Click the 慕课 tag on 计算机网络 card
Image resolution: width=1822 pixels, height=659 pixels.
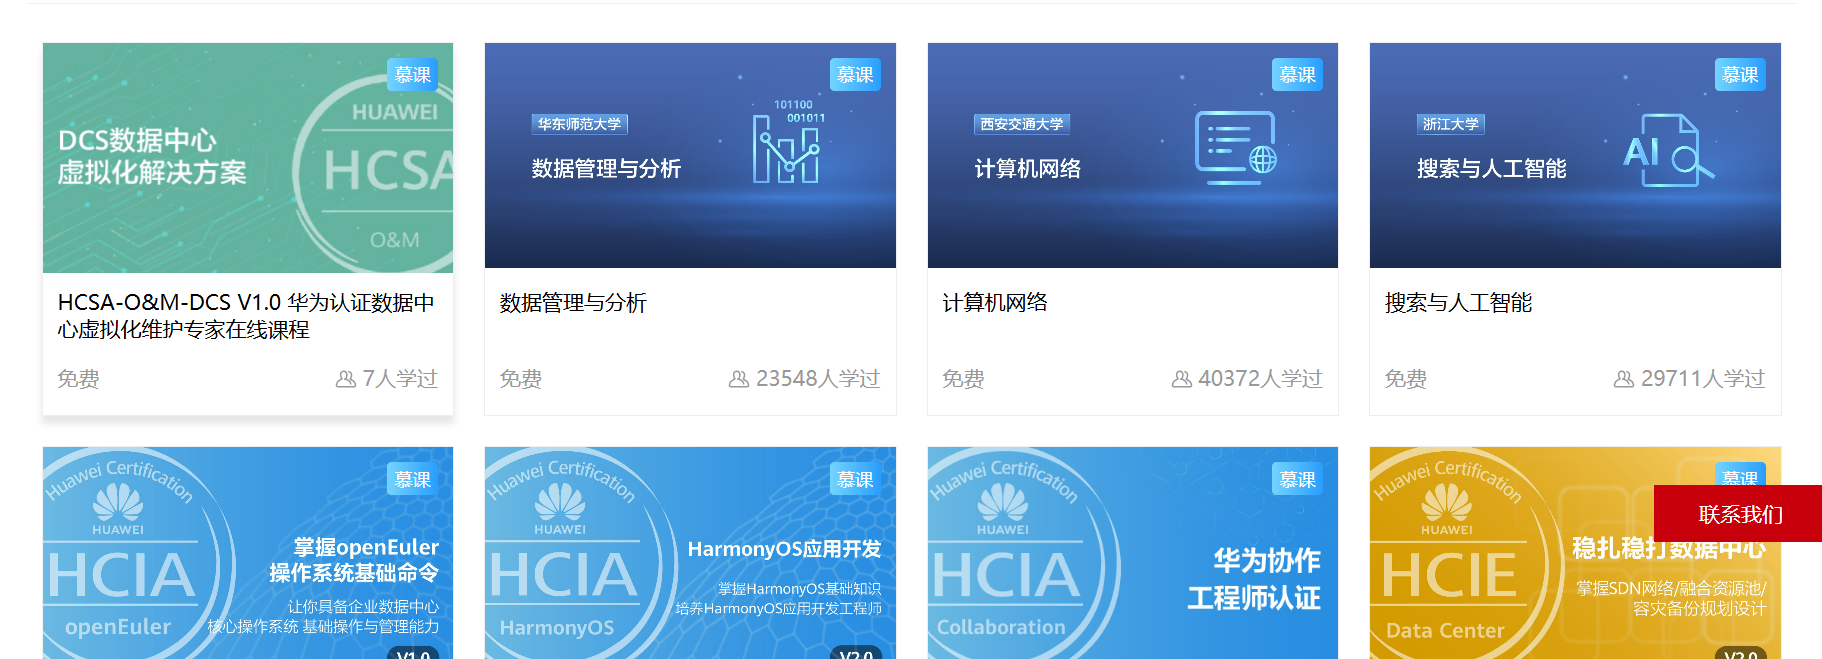[1298, 75]
